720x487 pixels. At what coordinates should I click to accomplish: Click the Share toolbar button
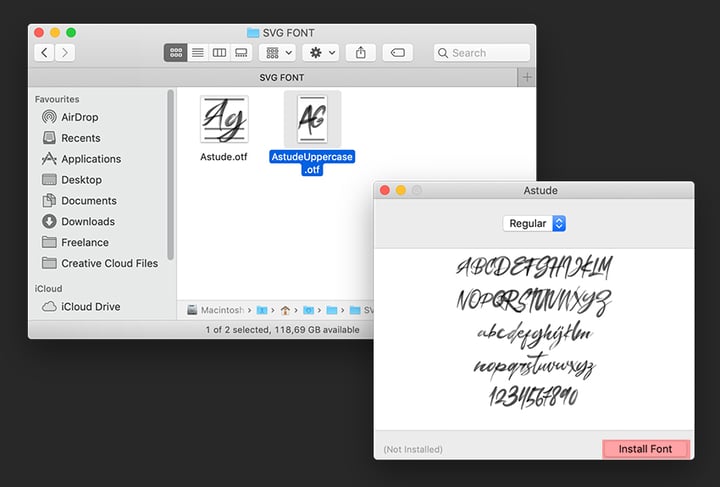(361, 53)
